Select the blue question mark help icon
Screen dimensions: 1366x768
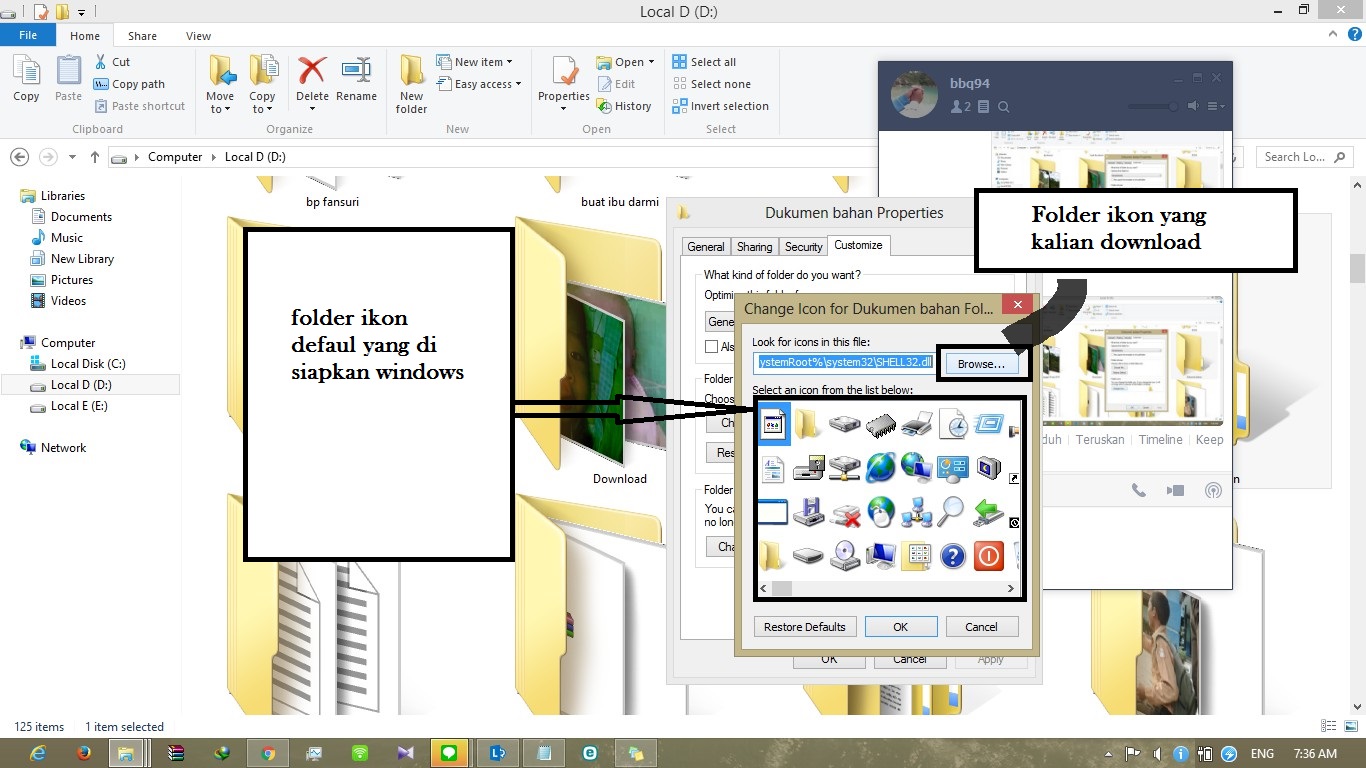tap(953, 556)
